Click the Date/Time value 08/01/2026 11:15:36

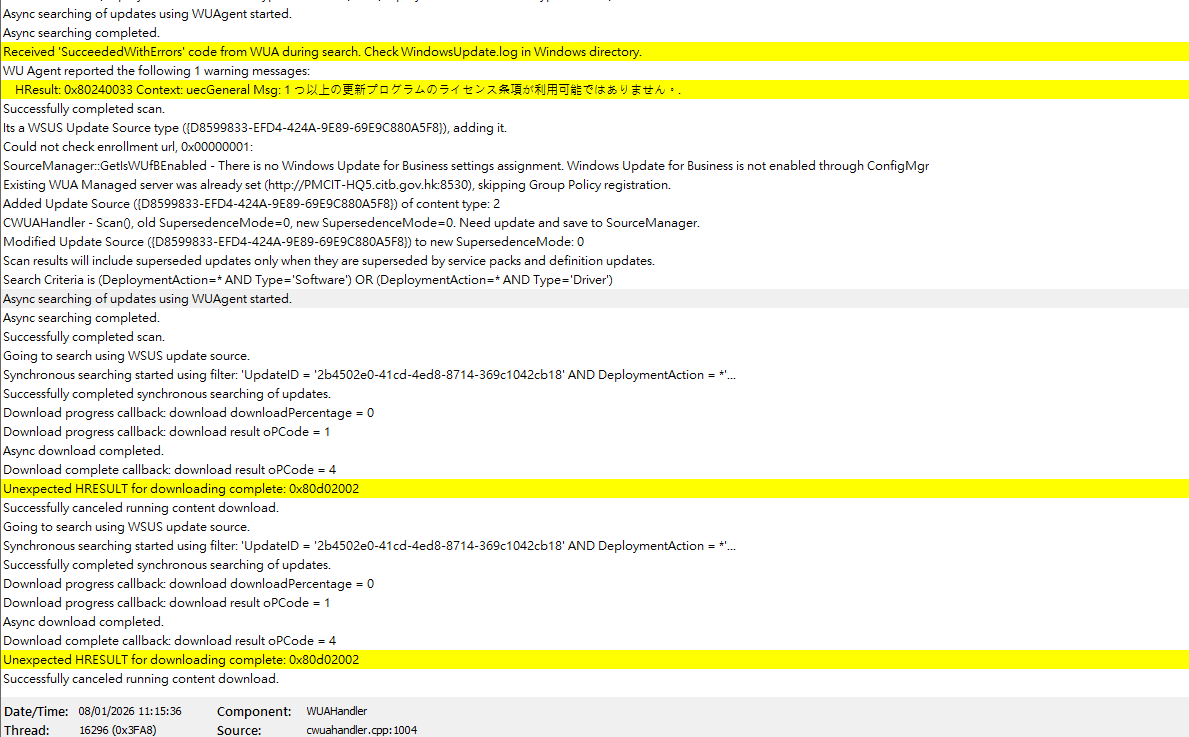point(130,711)
